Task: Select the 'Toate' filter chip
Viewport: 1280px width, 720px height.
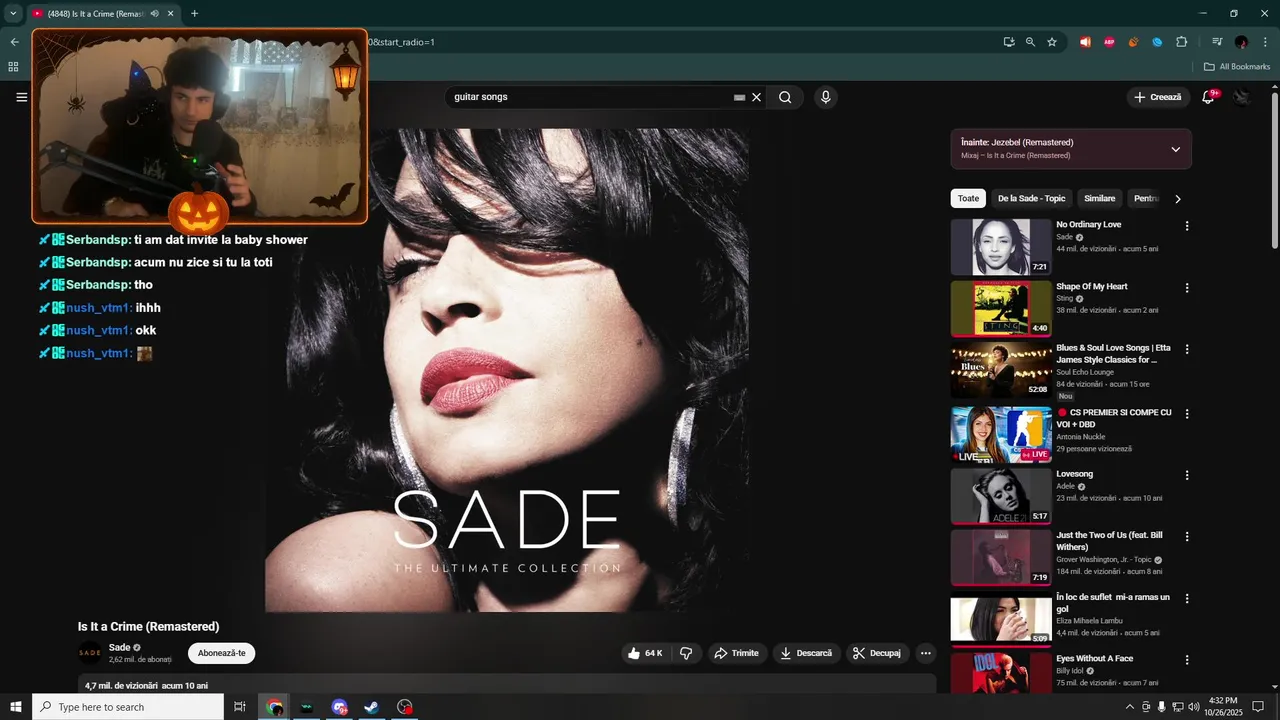Action: 968,198
